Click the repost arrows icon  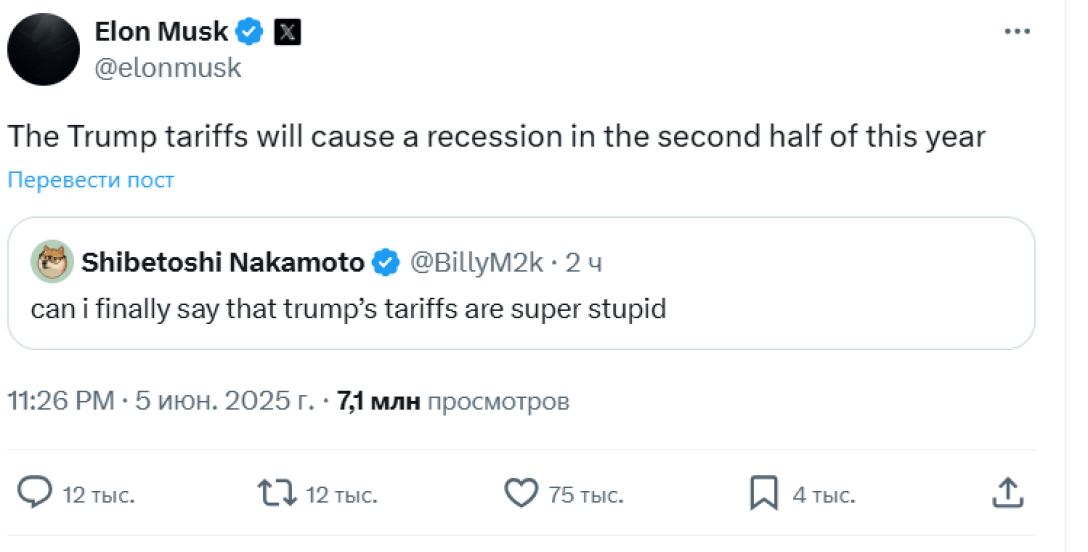click(277, 492)
